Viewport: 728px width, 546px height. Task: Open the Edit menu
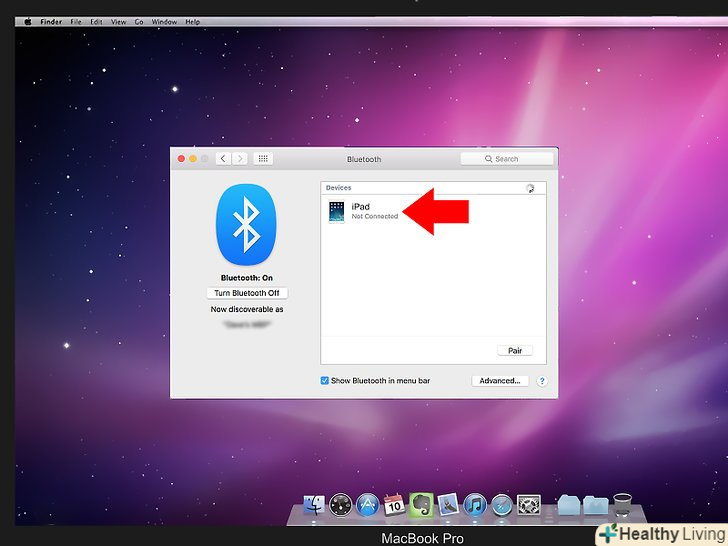point(96,21)
